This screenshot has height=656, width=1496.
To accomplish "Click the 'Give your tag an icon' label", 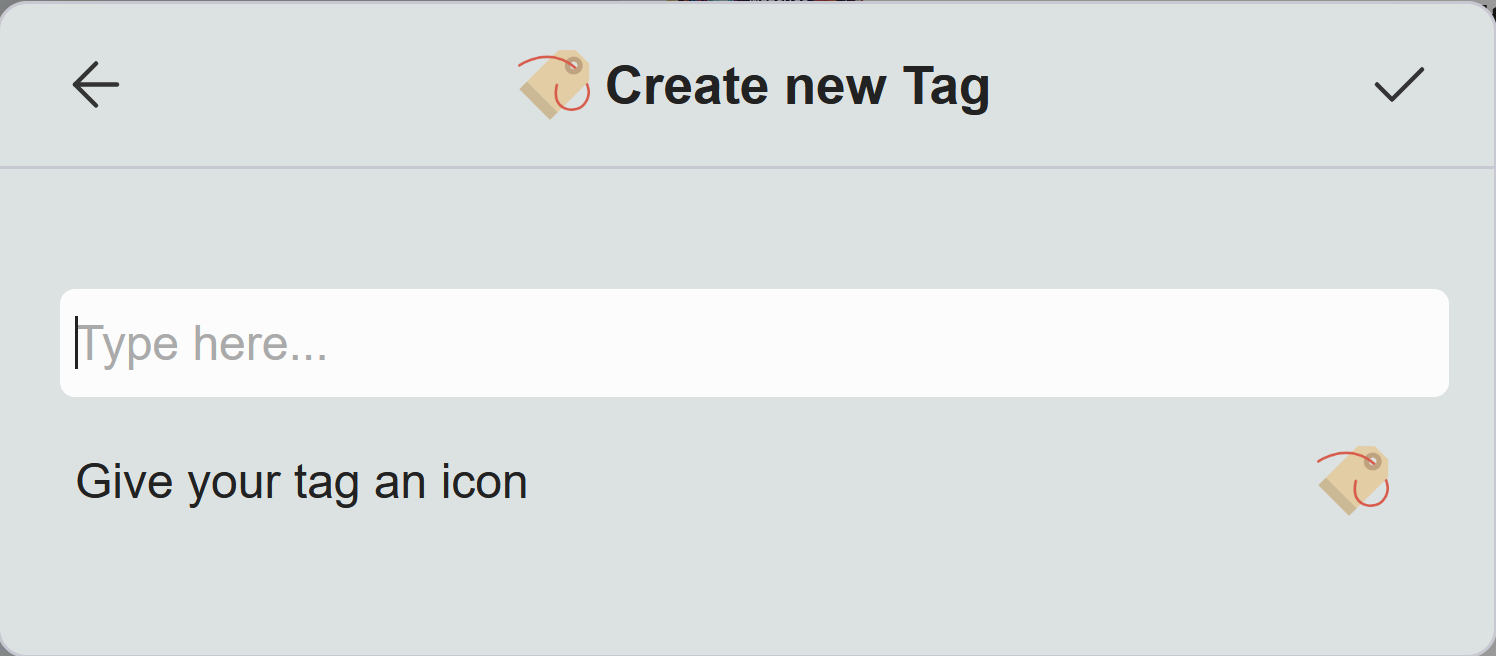I will coord(301,481).
